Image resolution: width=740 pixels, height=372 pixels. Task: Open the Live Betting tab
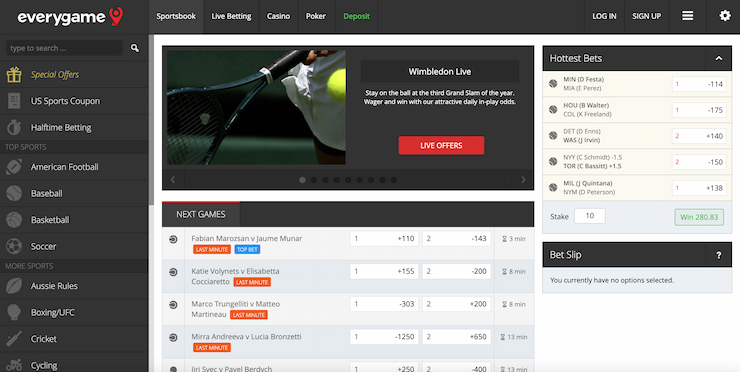point(231,16)
